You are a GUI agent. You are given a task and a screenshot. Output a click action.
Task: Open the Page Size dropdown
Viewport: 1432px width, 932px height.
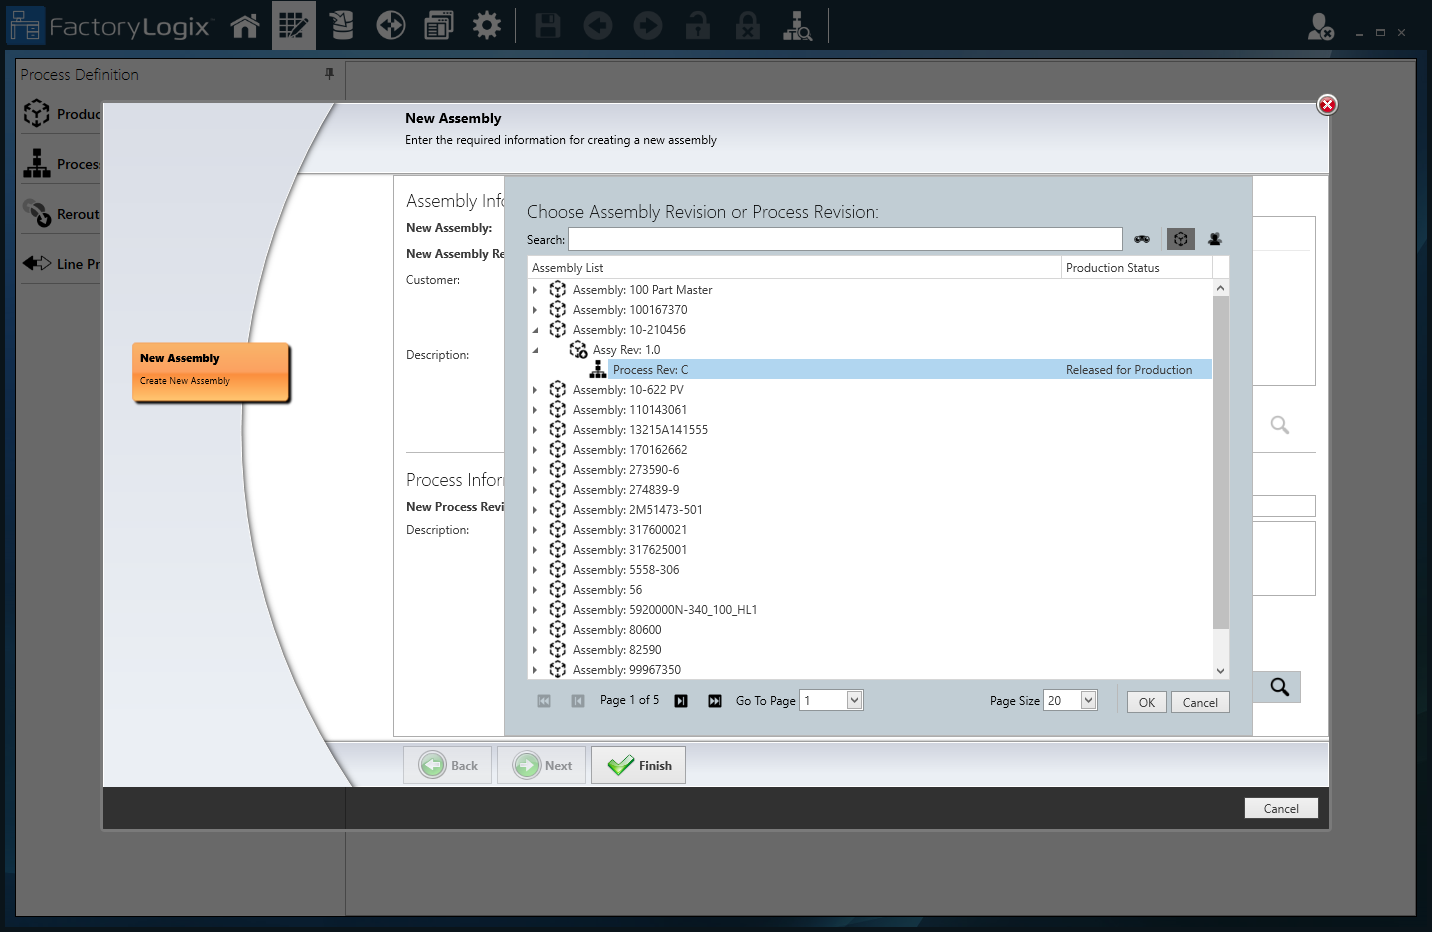(1088, 700)
